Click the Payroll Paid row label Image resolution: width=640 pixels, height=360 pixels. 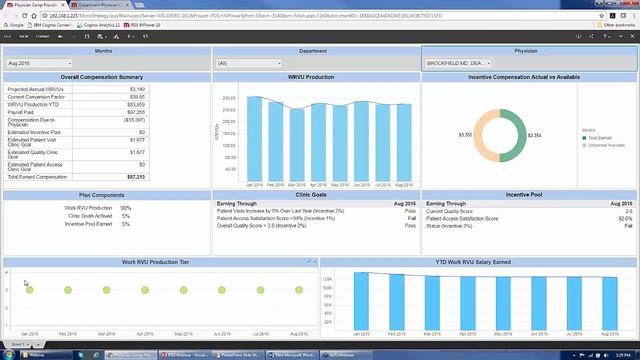[x=20, y=112]
